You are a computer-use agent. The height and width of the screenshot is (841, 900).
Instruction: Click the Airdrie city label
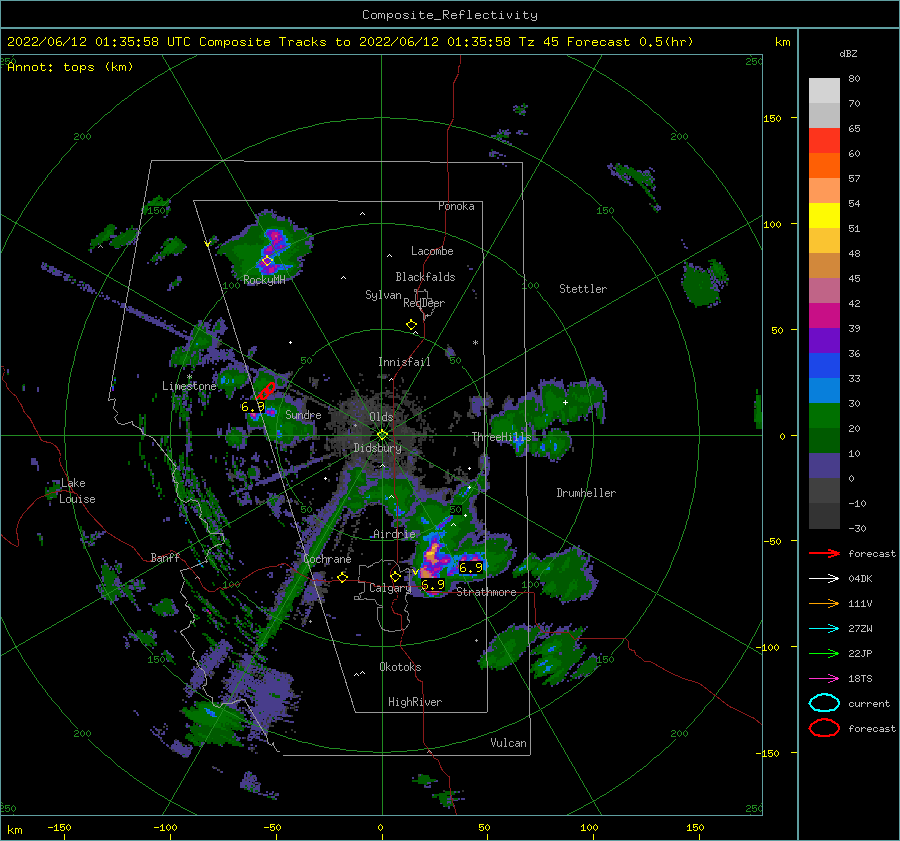coord(394,534)
